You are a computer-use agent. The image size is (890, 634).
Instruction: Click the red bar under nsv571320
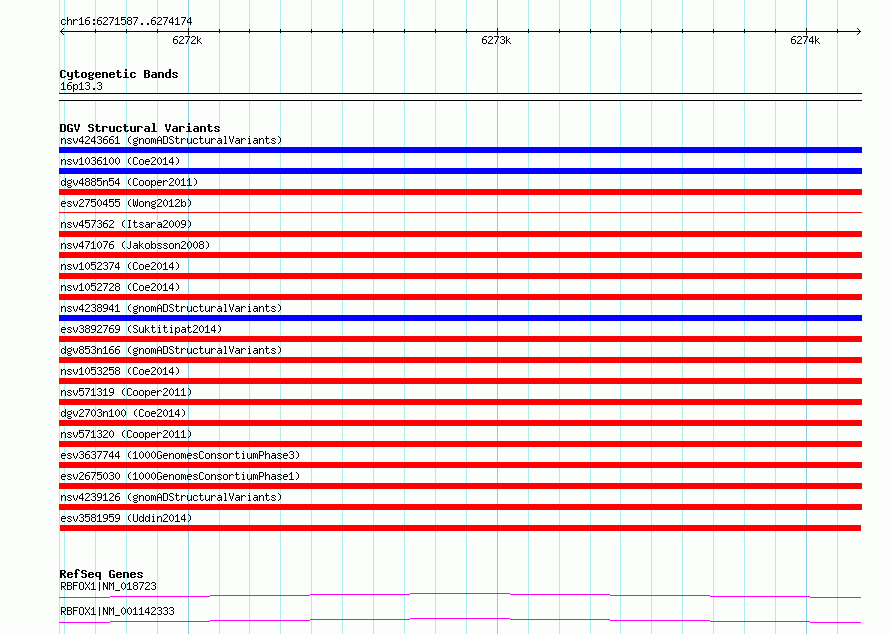click(x=460, y=444)
